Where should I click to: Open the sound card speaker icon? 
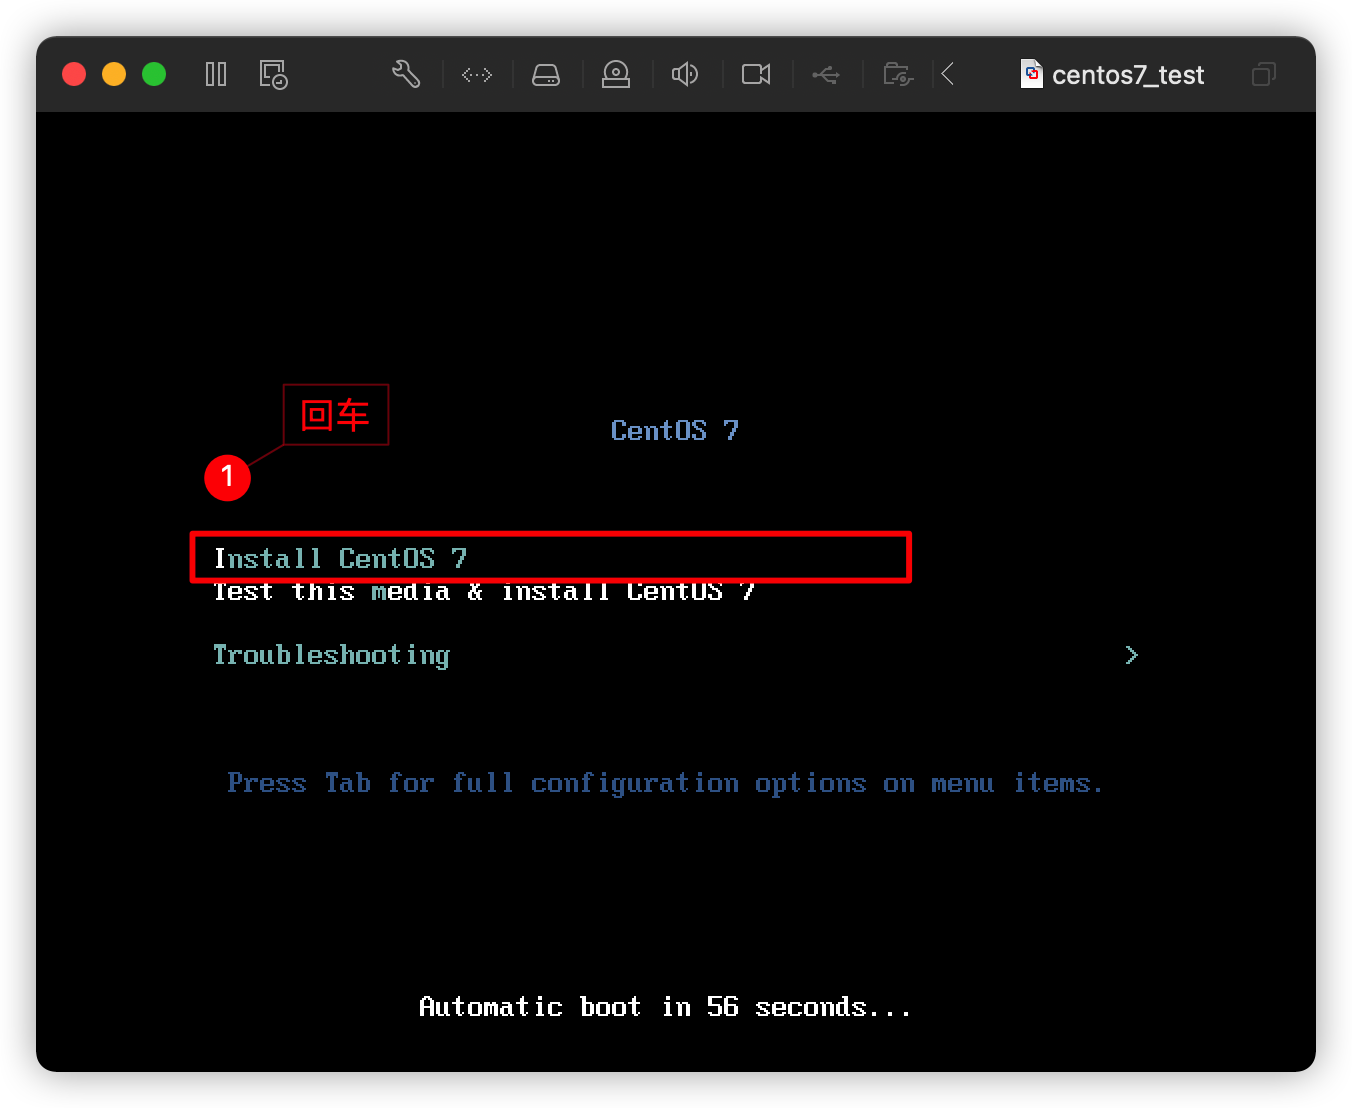pyautogui.click(x=685, y=74)
